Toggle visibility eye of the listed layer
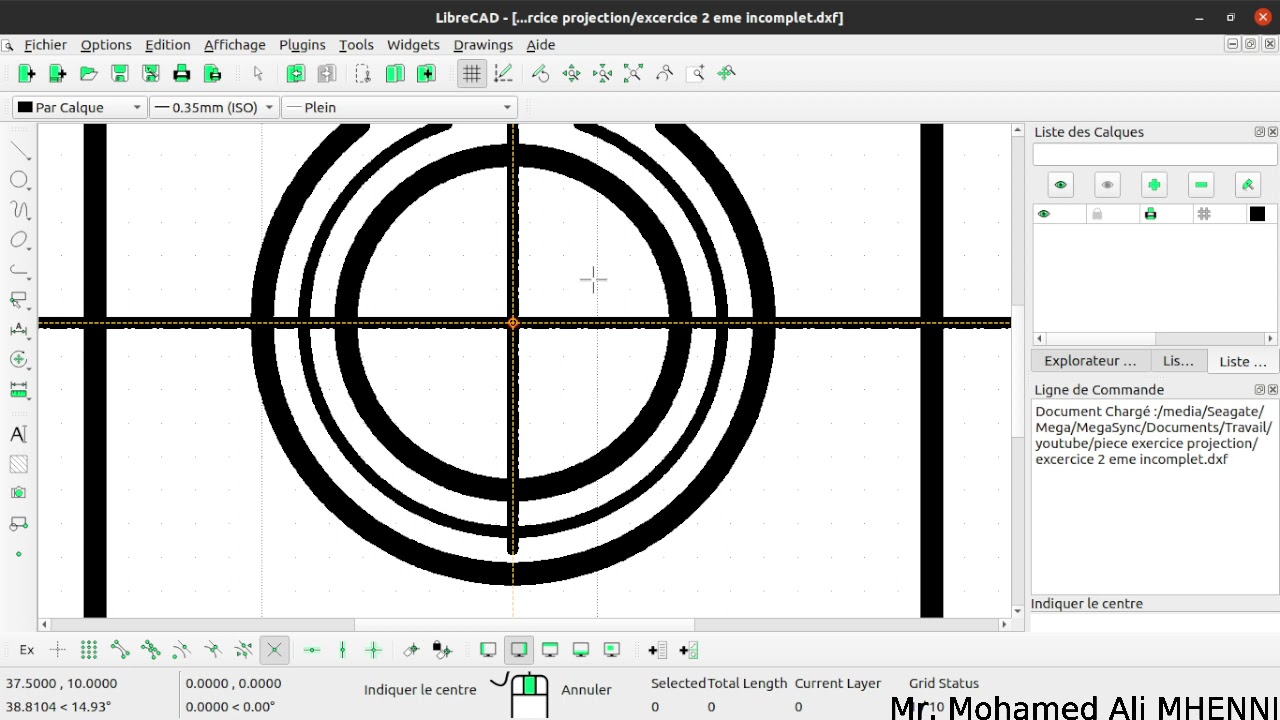Screen dimensions: 1280x720 pyautogui.click(x=1044, y=214)
